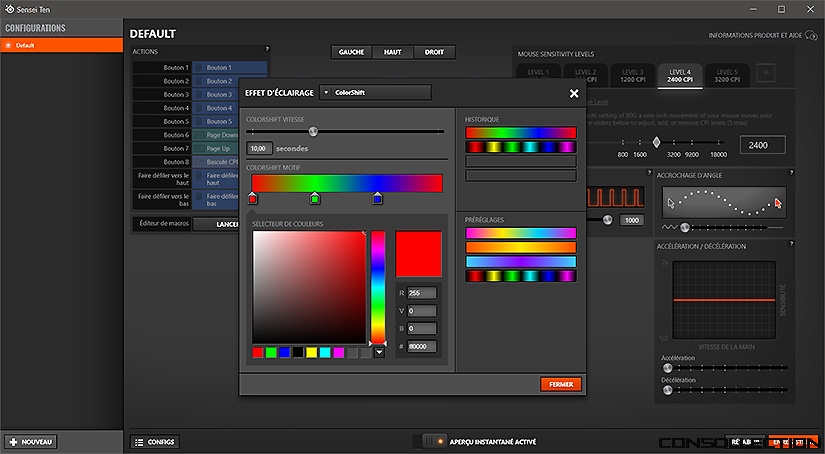Click the Accrochage d'angle help icon

791,173
